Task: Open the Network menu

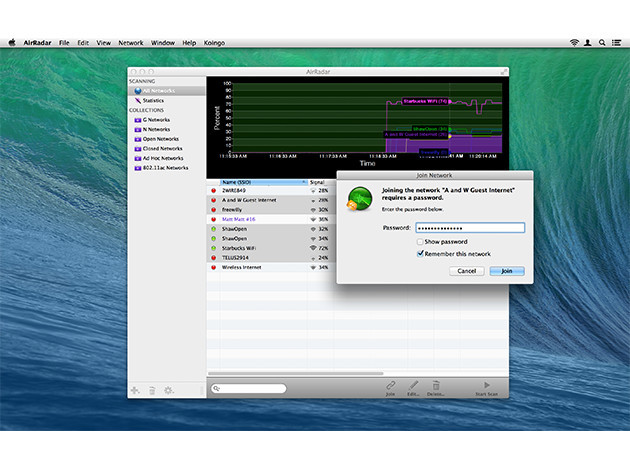Action: tap(131, 43)
